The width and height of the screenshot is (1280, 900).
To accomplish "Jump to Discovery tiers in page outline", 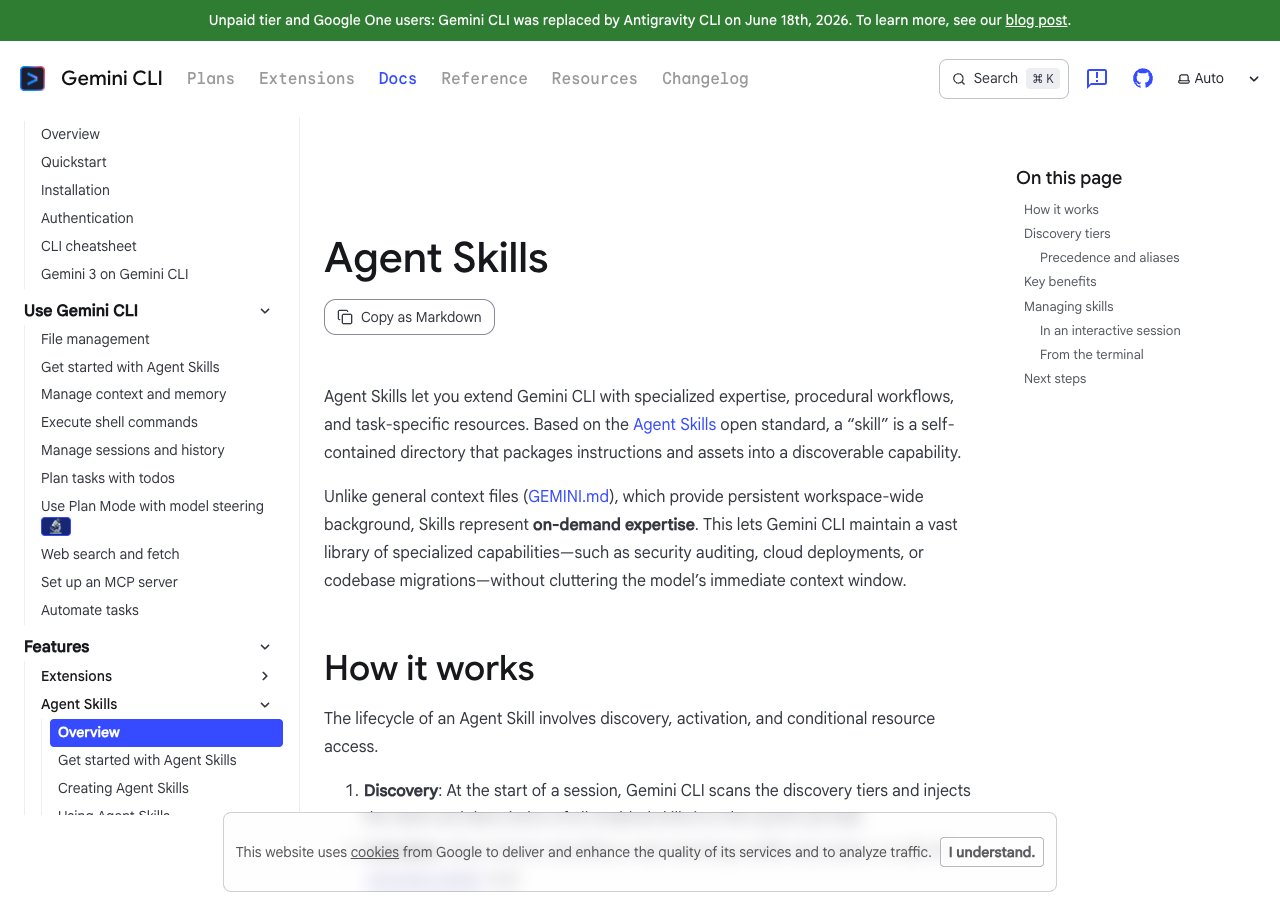I will click(x=1067, y=233).
